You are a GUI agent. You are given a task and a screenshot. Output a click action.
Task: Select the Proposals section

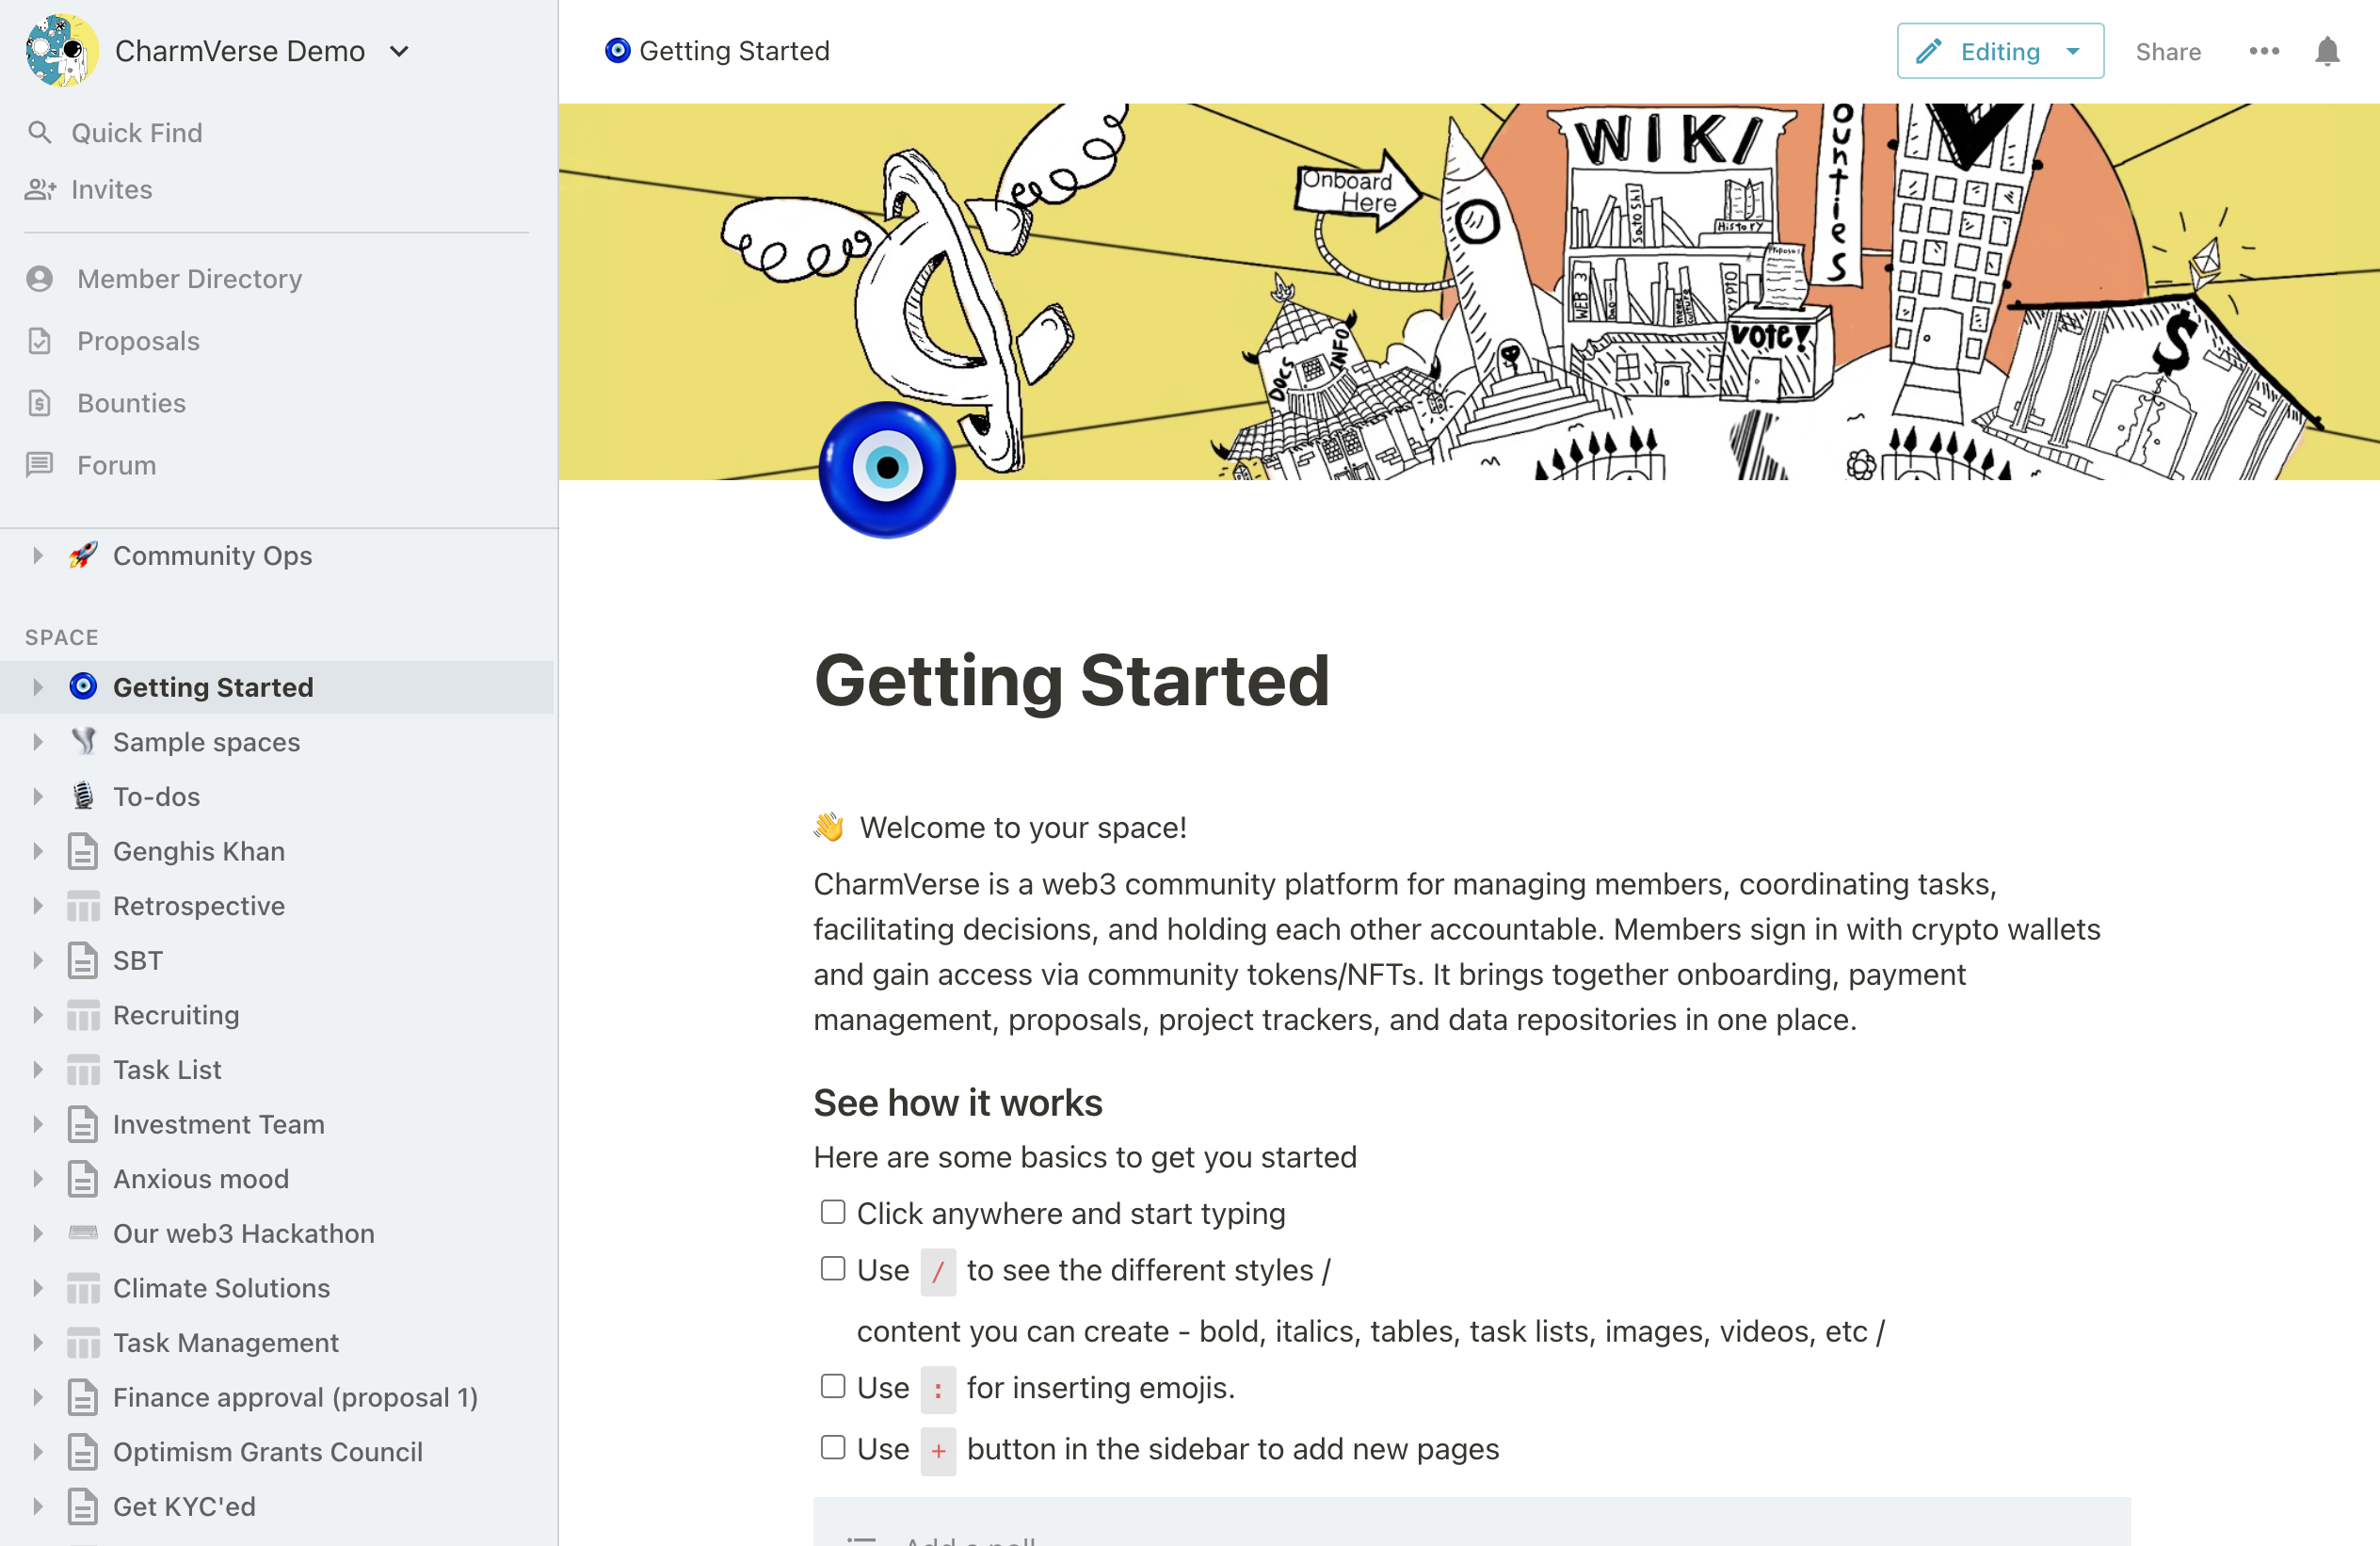click(138, 340)
